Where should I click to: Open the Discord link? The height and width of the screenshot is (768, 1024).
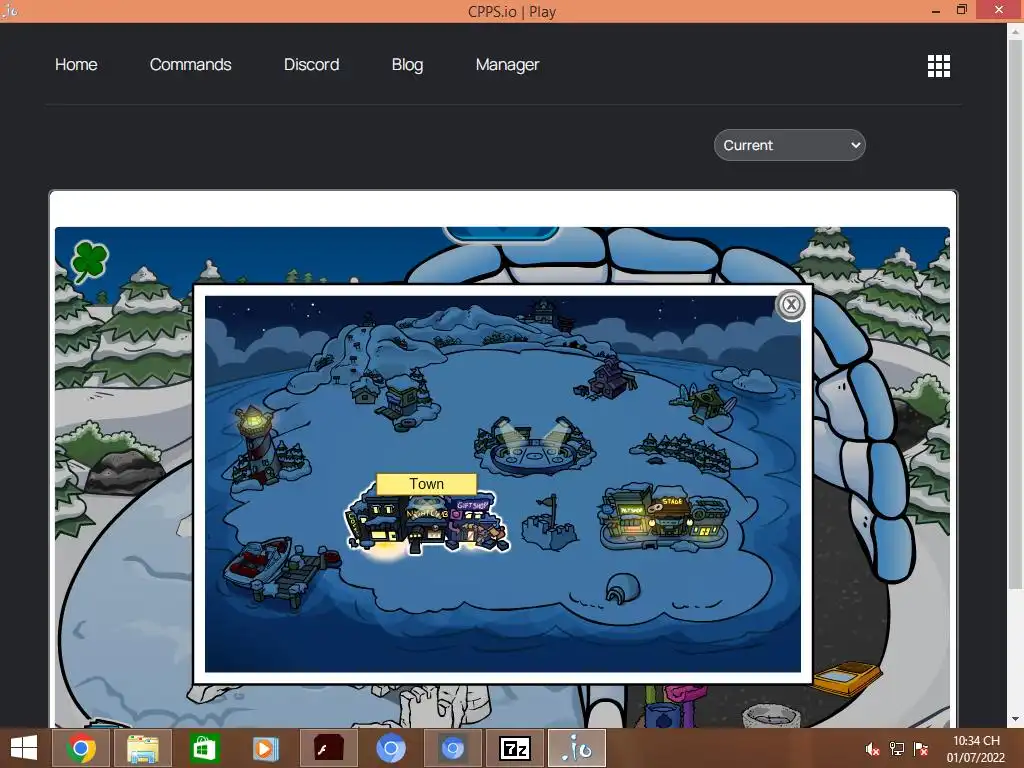tap(312, 65)
